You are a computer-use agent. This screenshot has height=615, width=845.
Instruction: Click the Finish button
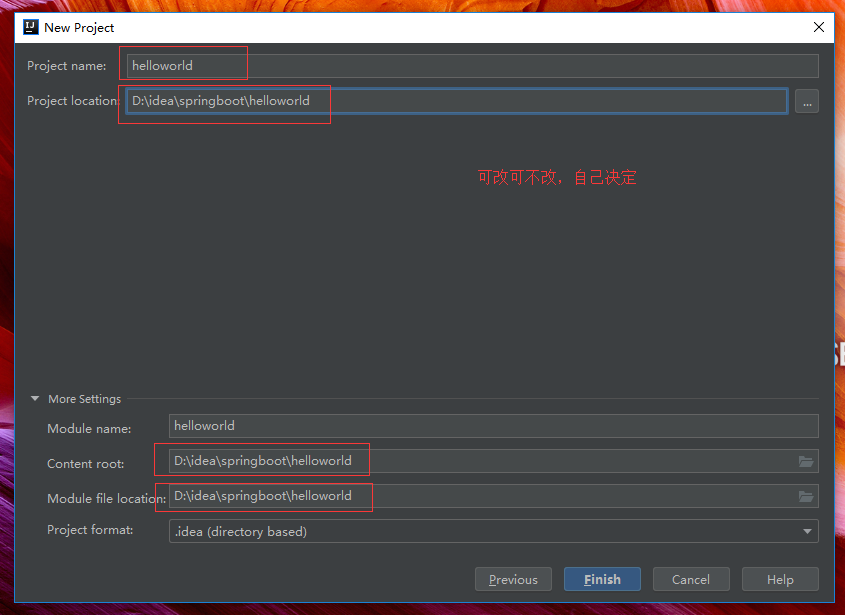[x=602, y=579]
